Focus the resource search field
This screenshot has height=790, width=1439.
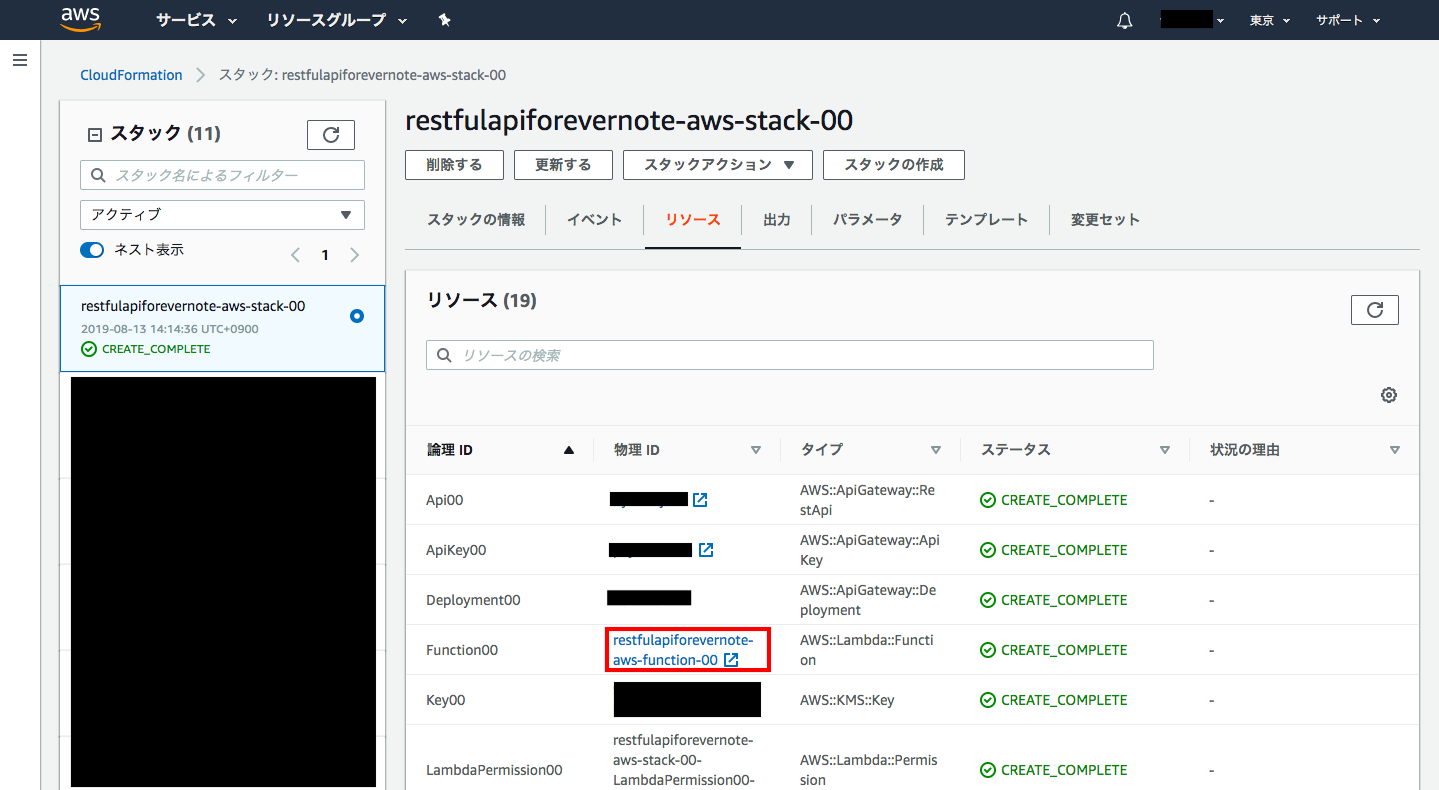pos(790,355)
